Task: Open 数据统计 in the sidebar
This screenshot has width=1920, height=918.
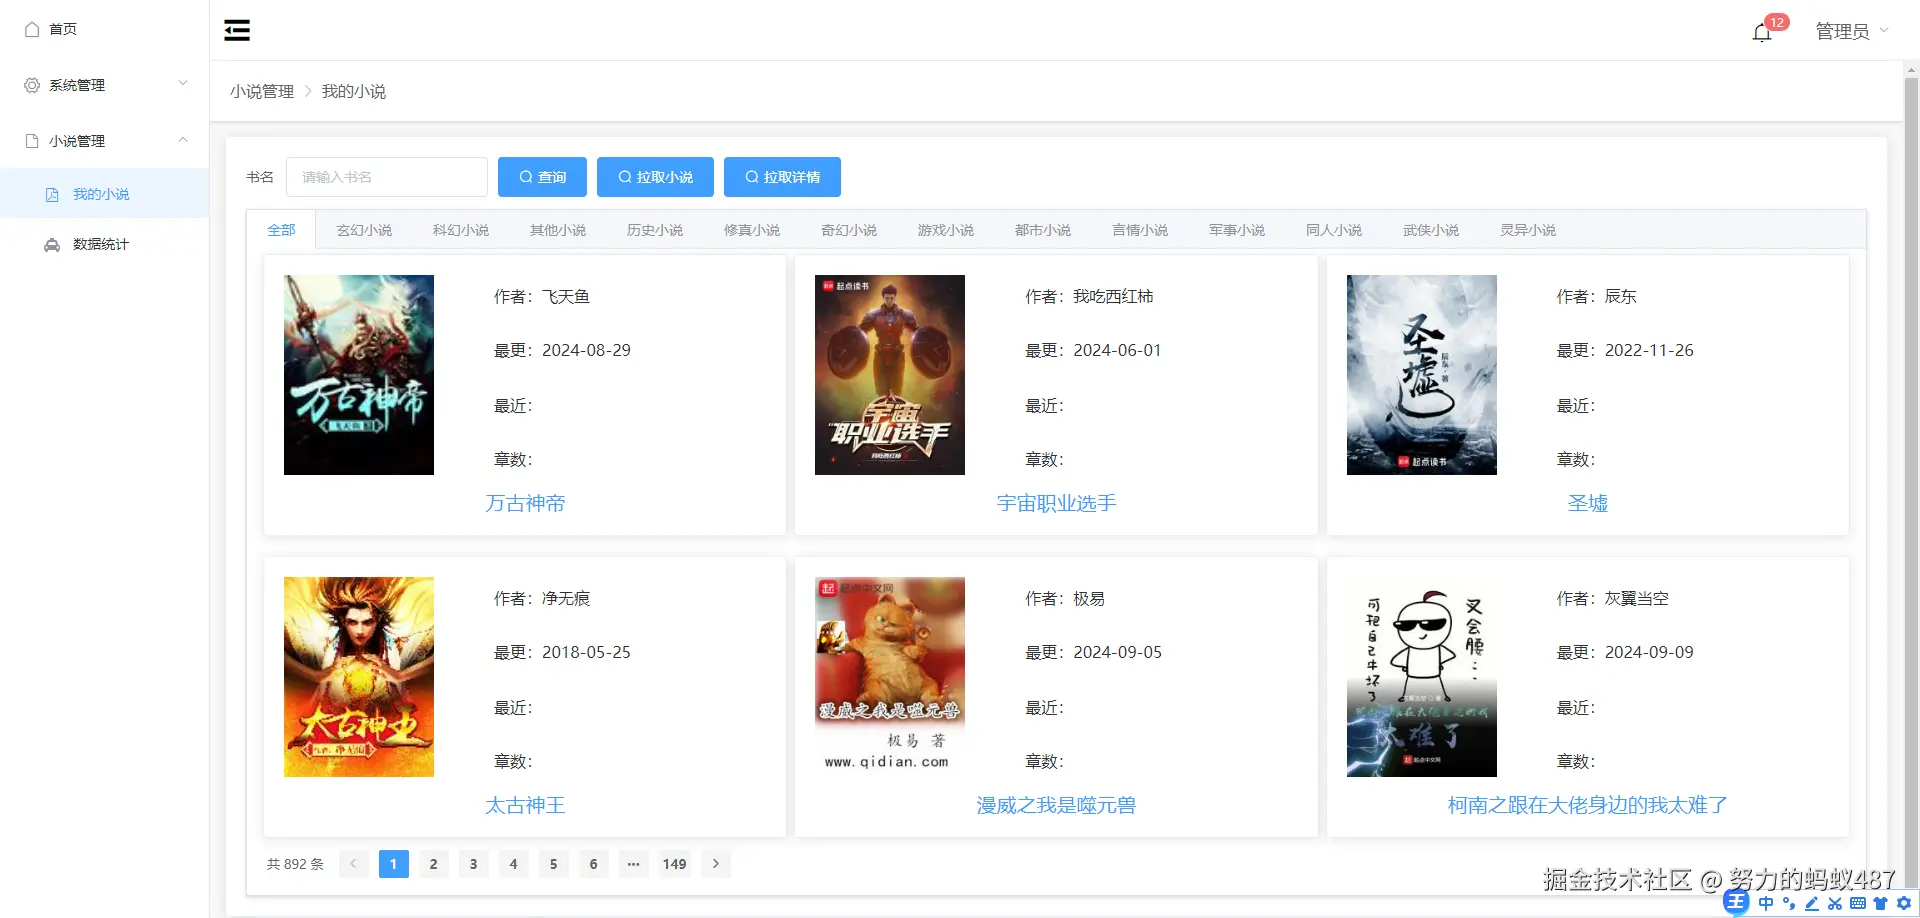Action: point(104,244)
